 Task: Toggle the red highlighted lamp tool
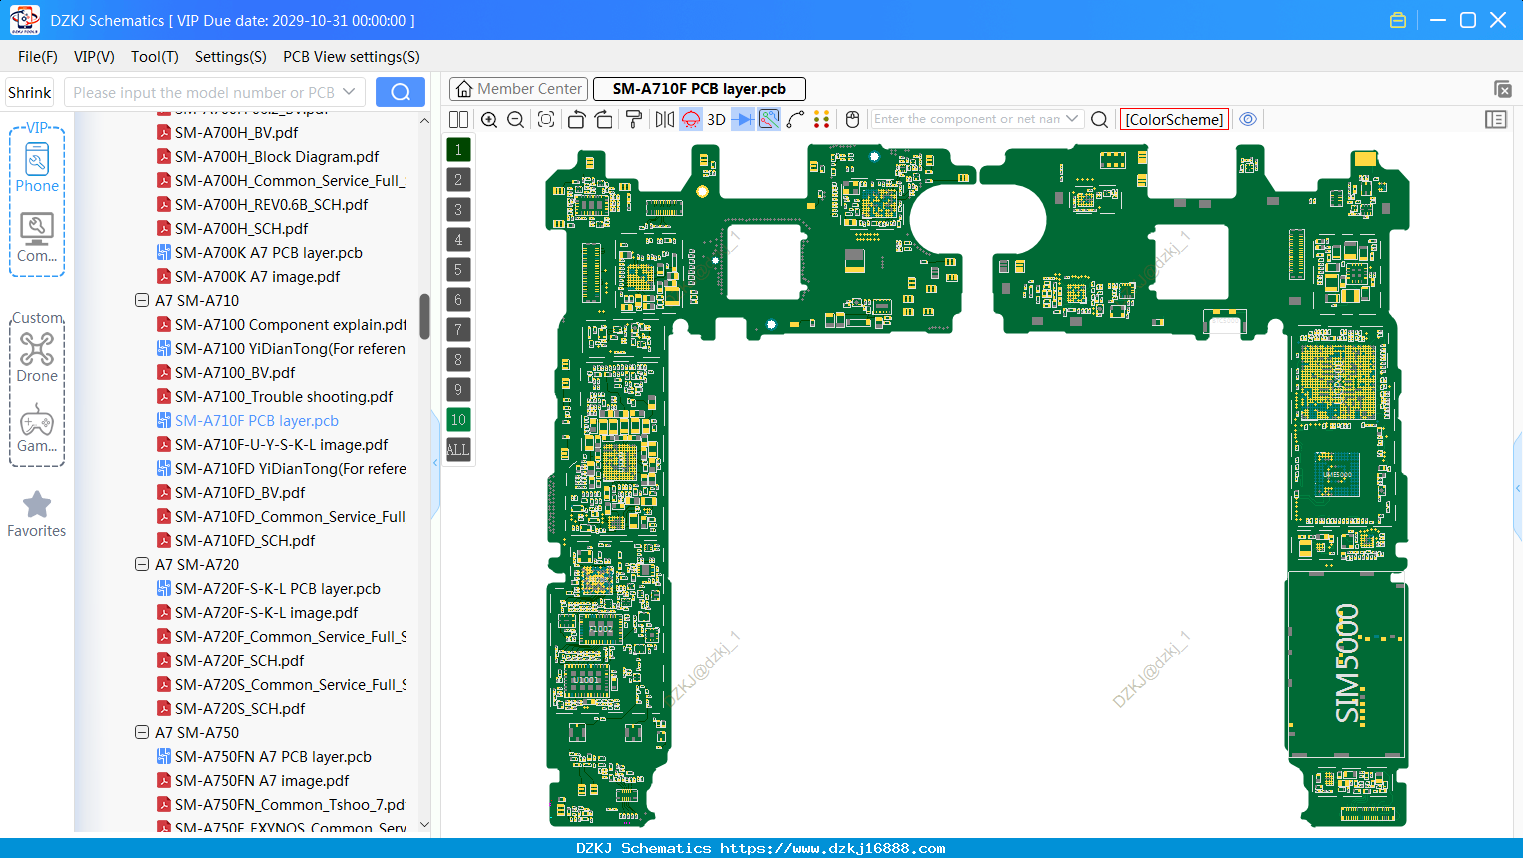[691, 119]
